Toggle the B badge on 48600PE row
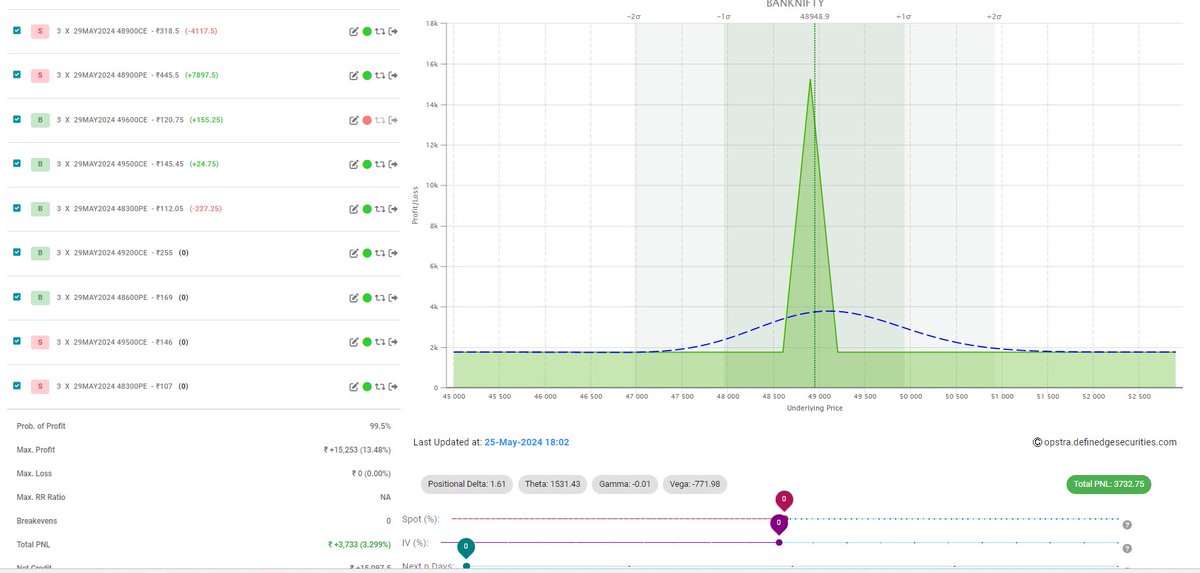Image resolution: width=1200 pixels, height=573 pixels. click(x=40, y=298)
